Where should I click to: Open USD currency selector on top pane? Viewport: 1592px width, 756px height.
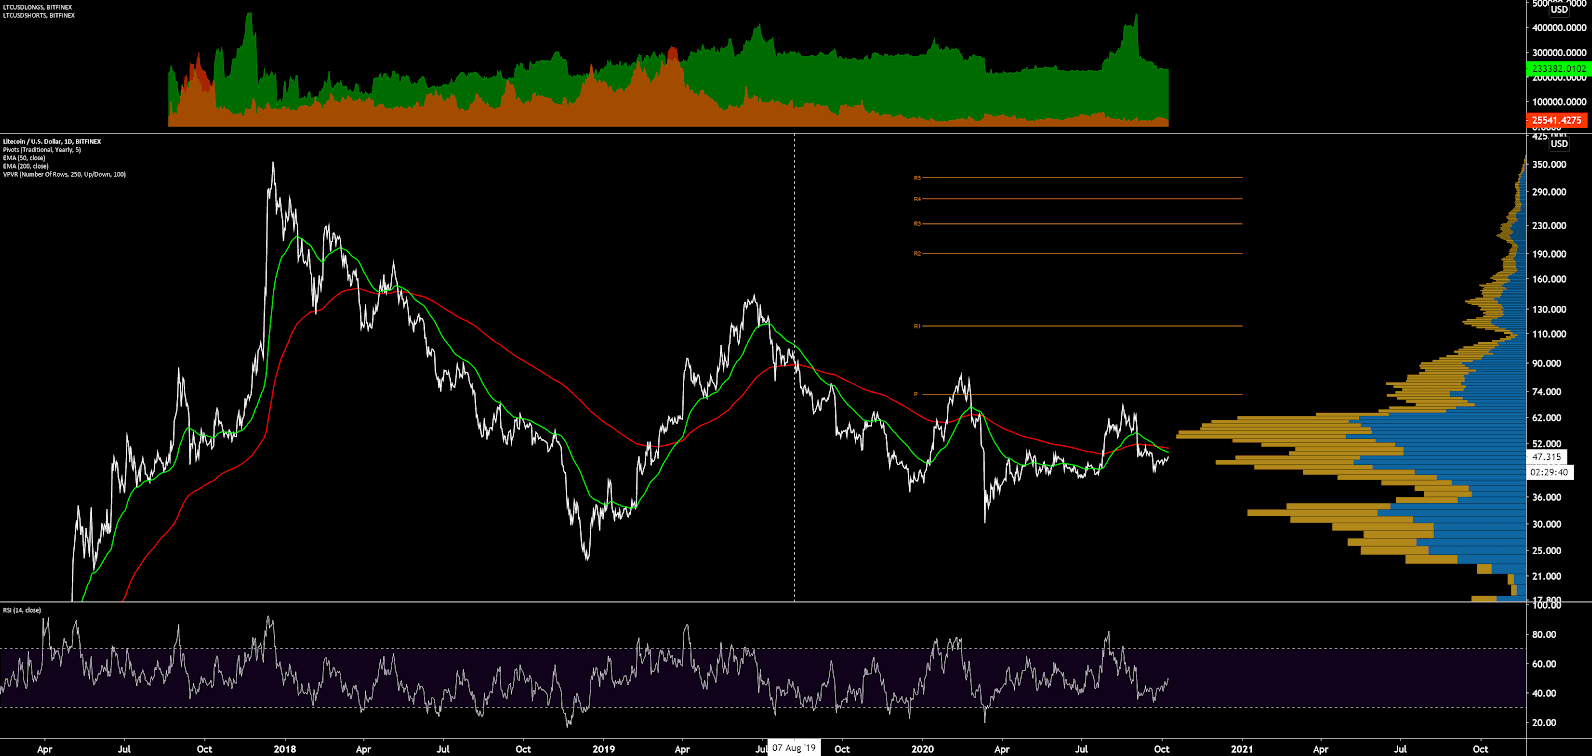(x=1559, y=10)
